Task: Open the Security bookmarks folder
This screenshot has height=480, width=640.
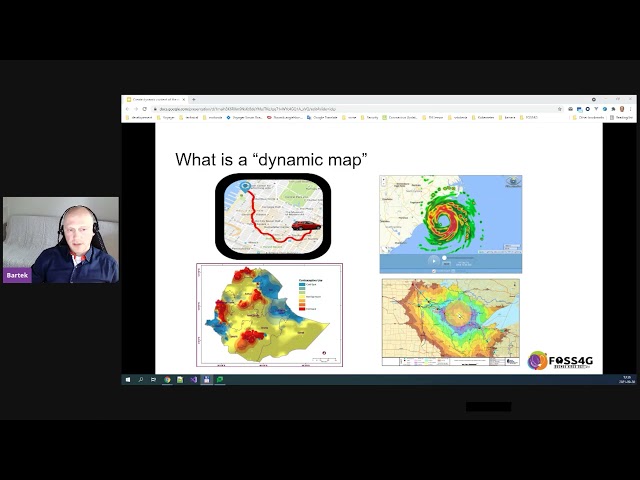Action: click(x=369, y=118)
